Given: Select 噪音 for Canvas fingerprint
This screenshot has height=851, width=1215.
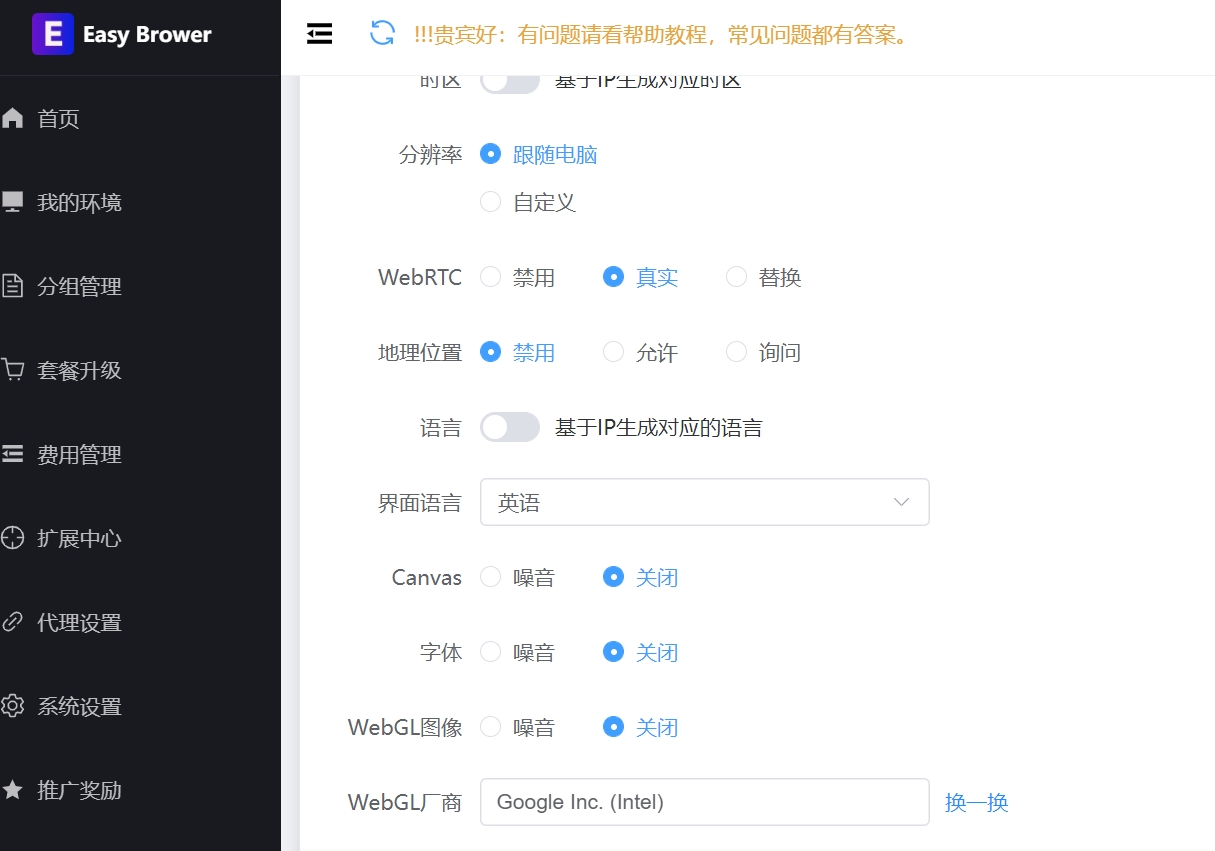Looking at the screenshot, I should pos(491,577).
